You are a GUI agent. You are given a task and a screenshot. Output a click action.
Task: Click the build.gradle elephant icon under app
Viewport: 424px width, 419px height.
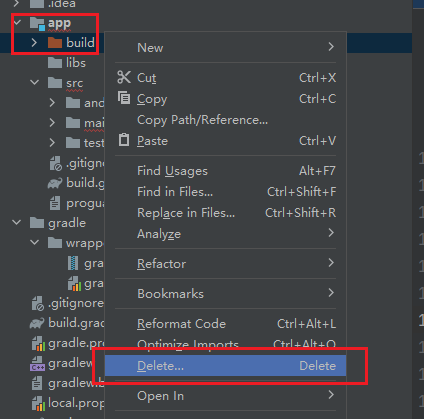[55, 183]
